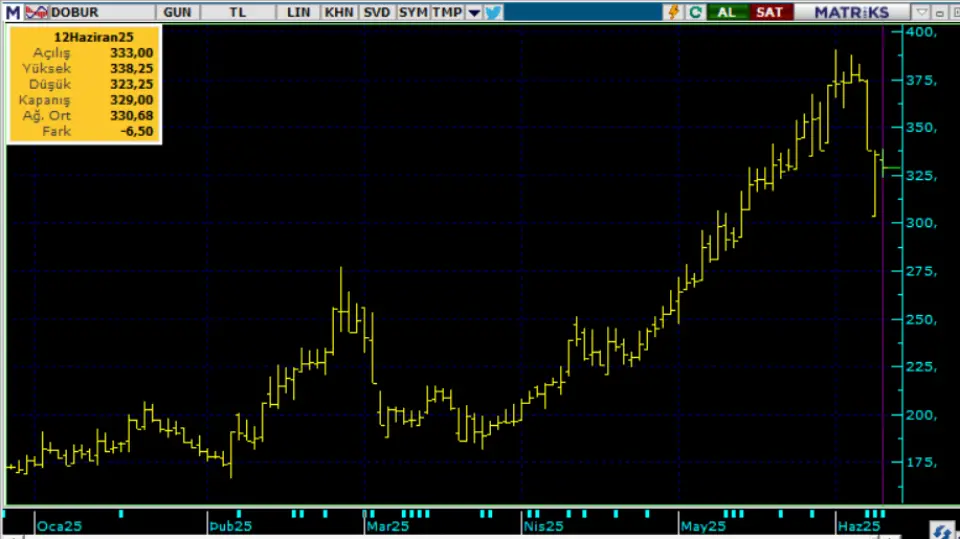This screenshot has height=539, width=960.
Task: Click the green C refresh icon
Action: [x=694, y=12]
